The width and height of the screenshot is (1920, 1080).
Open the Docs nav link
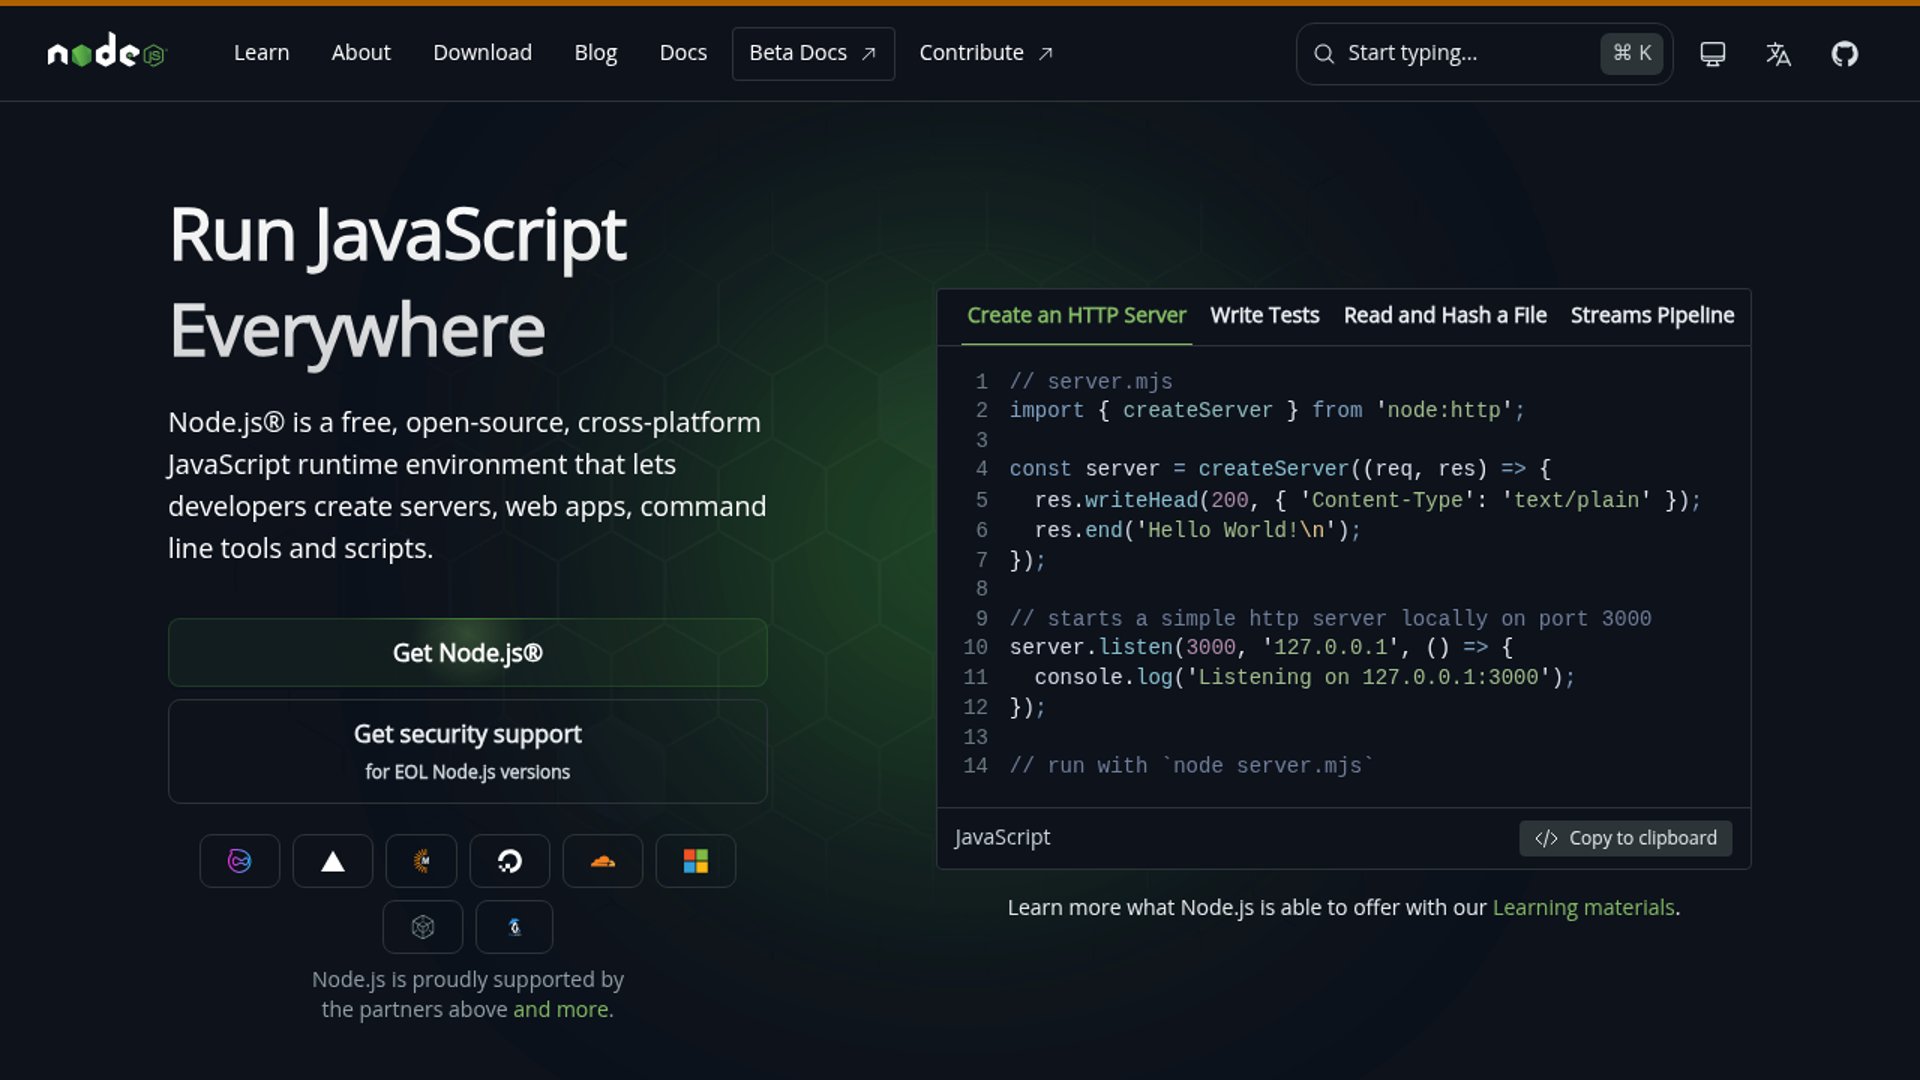point(683,53)
